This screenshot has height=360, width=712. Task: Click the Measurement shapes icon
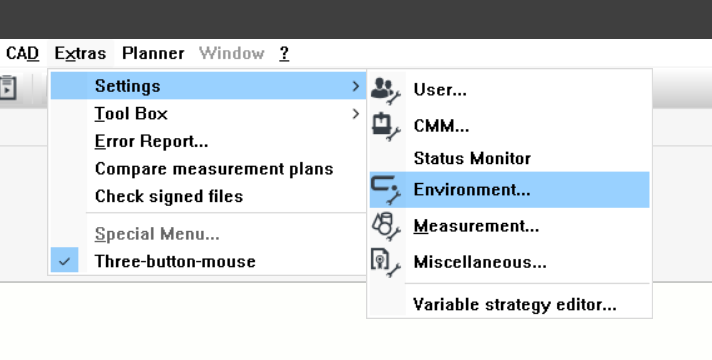pos(386,226)
